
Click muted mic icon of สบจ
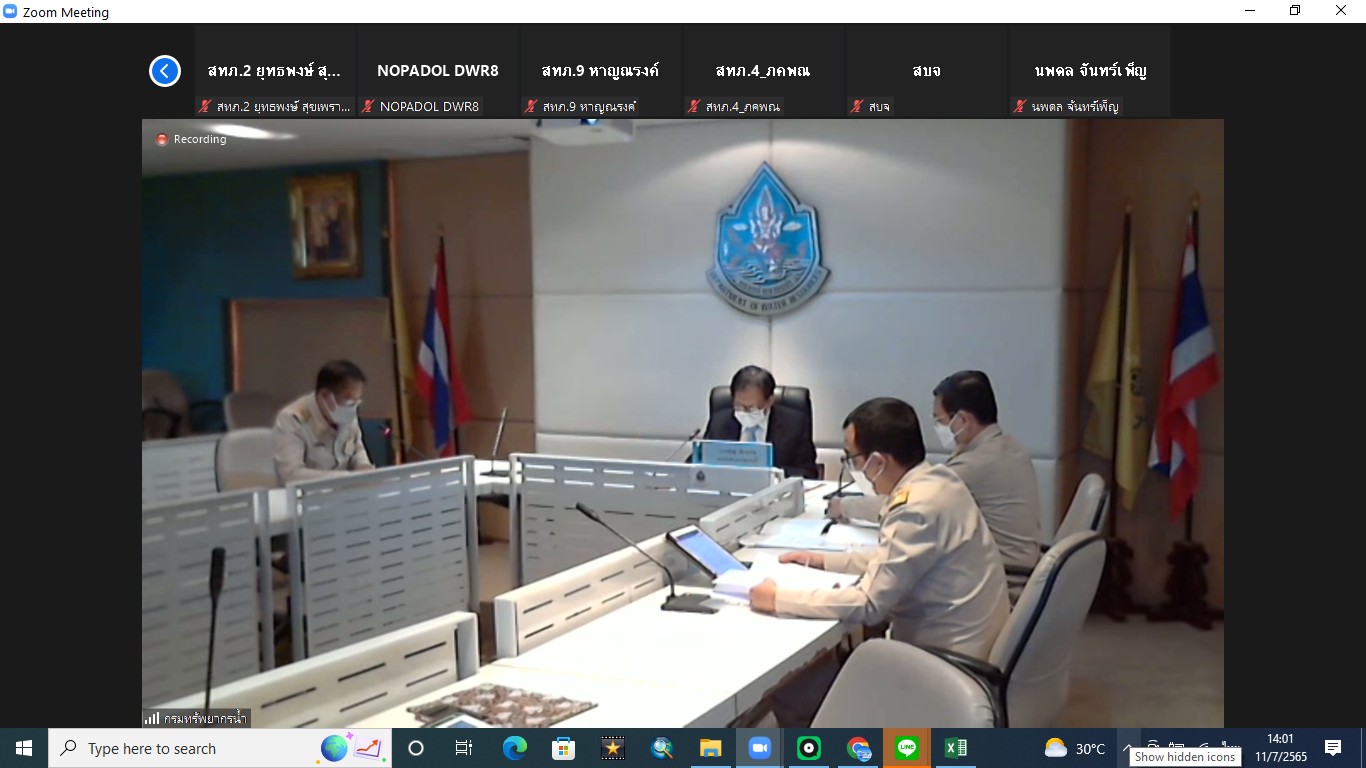coord(858,106)
